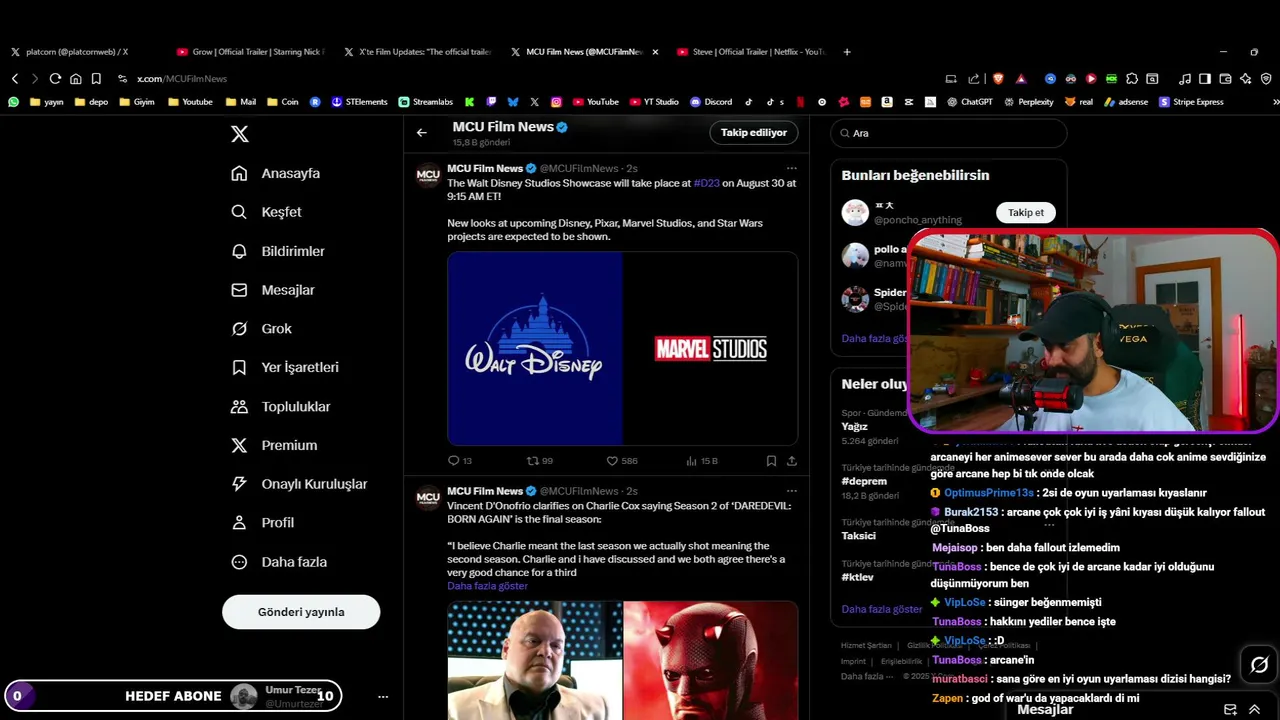
Task: Toggle the browser sidebar panel
Action: click(1205, 78)
